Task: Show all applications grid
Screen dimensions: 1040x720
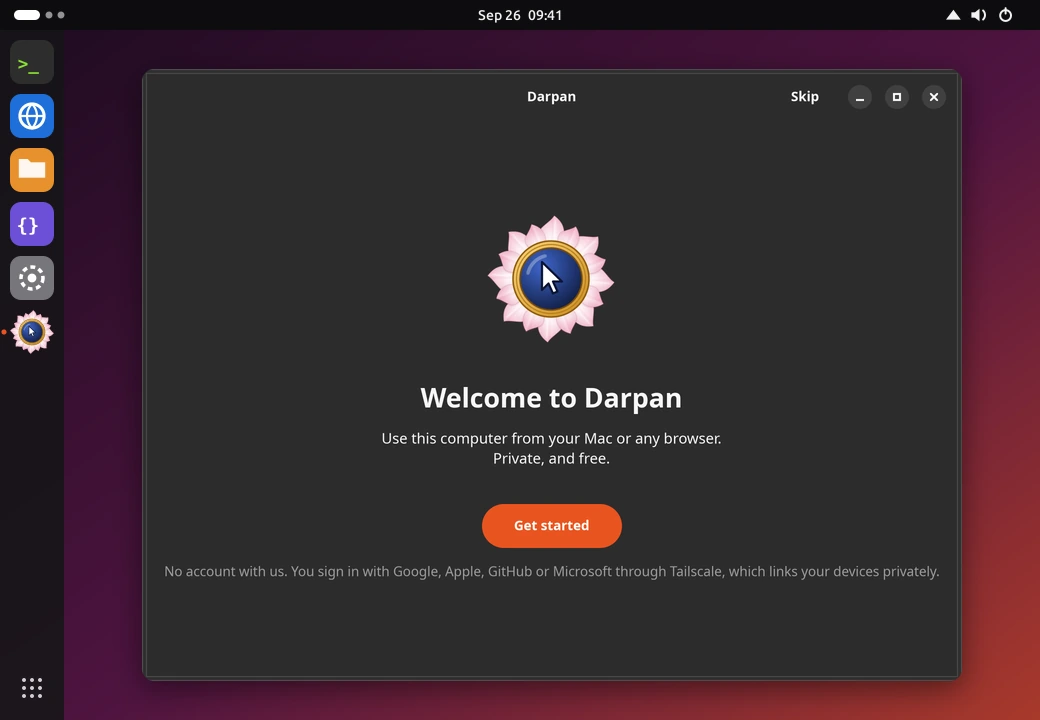Action: [32, 688]
